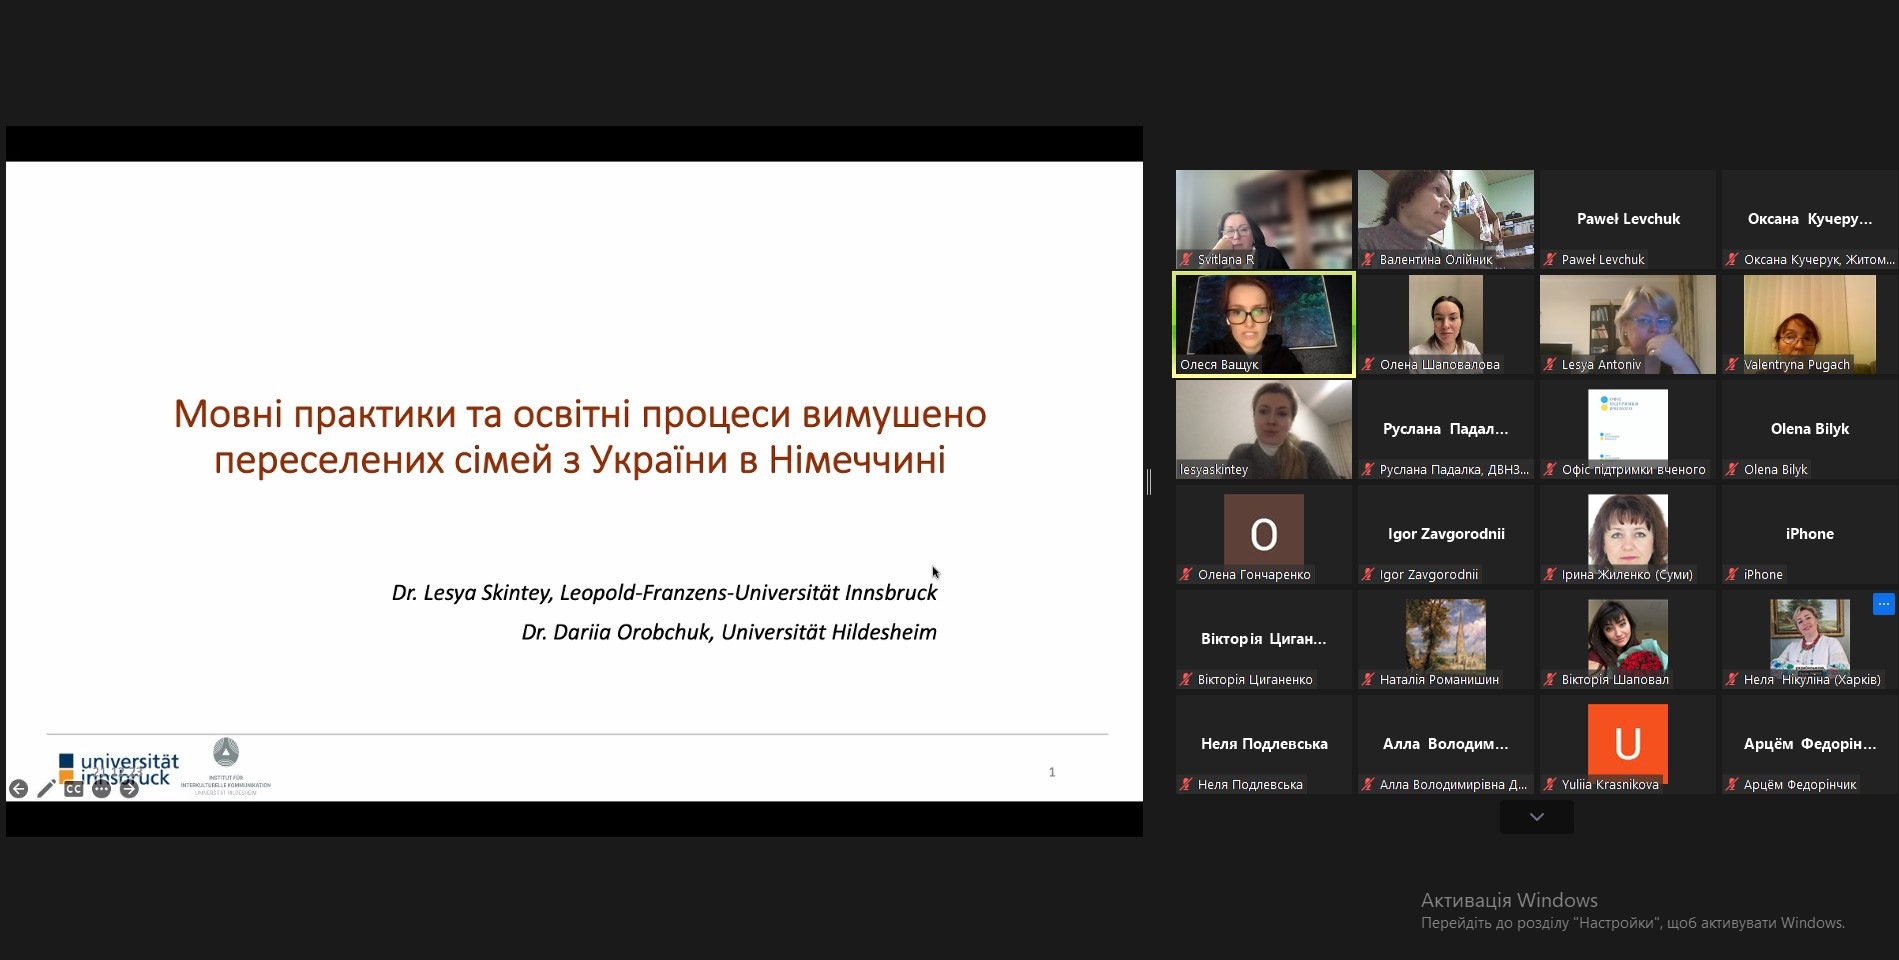Click Windows activation settings notice
The height and width of the screenshot is (960, 1899).
[1632, 911]
